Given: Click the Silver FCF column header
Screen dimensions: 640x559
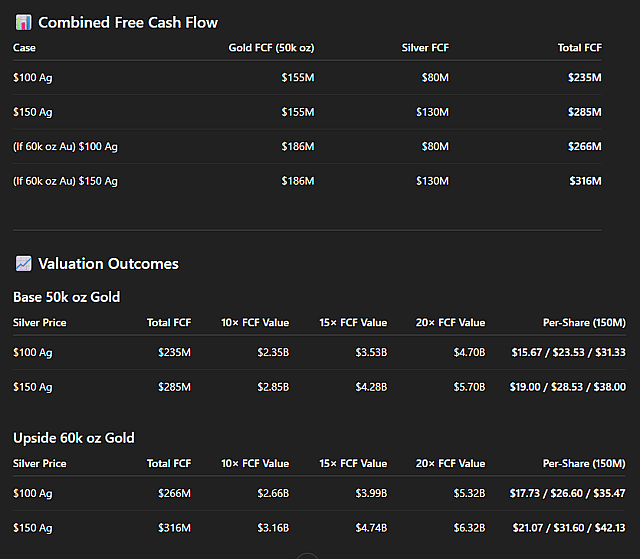Looking at the screenshot, I should [x=425, y=48].
